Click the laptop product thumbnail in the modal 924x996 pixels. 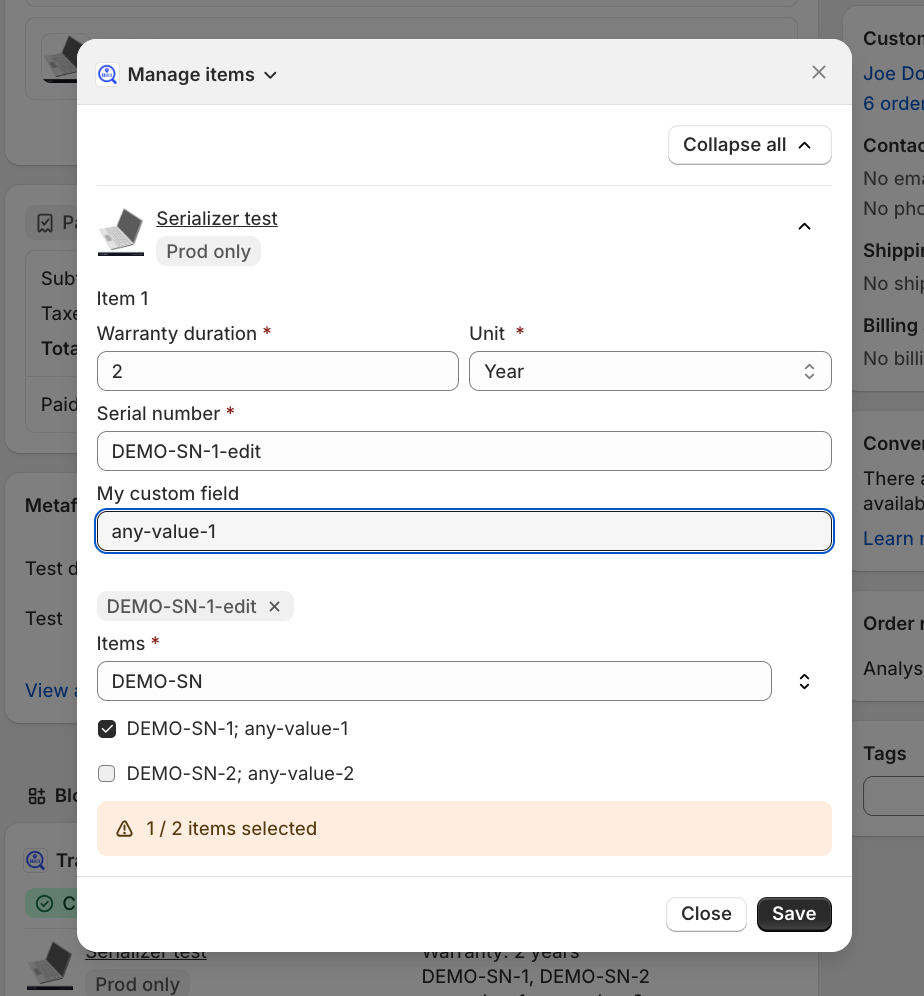point(121,232)
